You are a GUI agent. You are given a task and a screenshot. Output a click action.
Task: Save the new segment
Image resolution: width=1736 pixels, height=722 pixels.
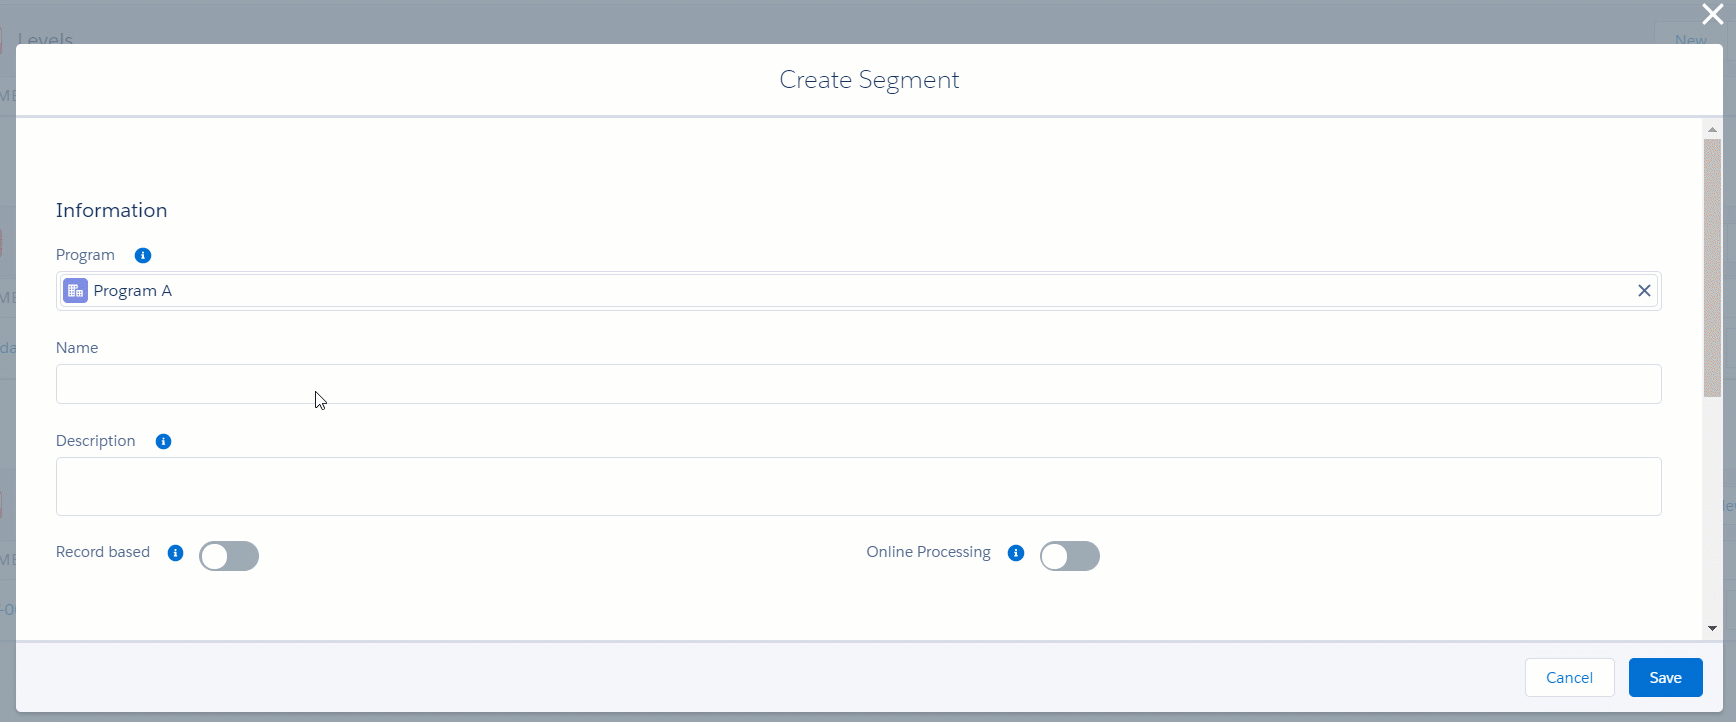point(1665,677)
